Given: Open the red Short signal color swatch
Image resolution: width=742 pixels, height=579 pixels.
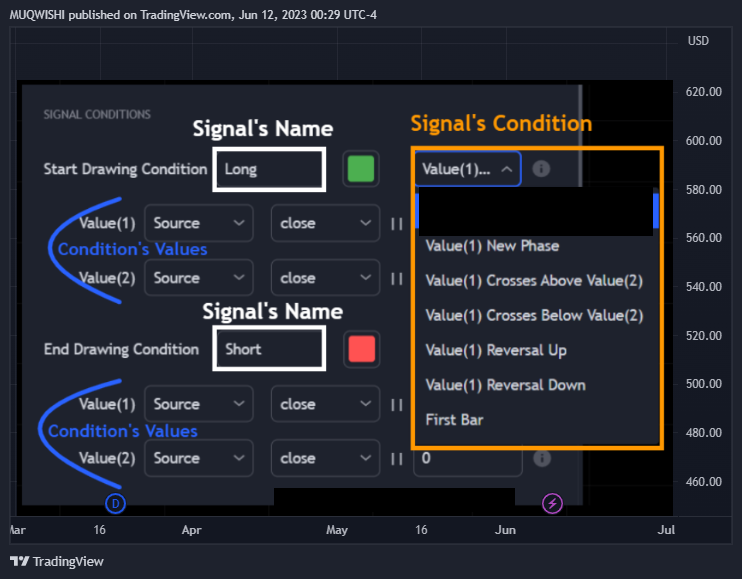Looking at the screenshot, I should pyautogui.click(x=362, y=349).
